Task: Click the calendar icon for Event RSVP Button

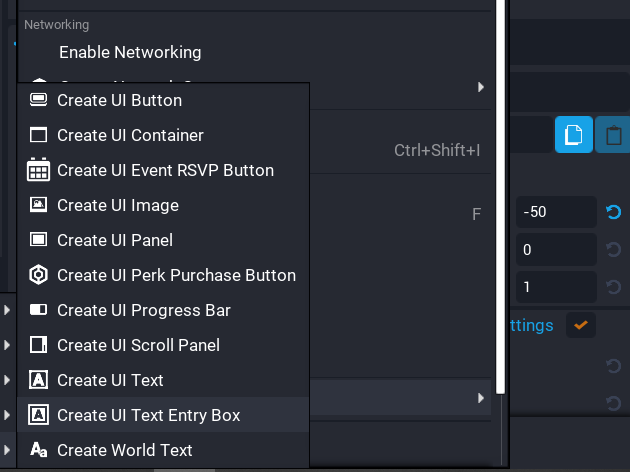Action: pyautogui.click(x=39, y=170)
